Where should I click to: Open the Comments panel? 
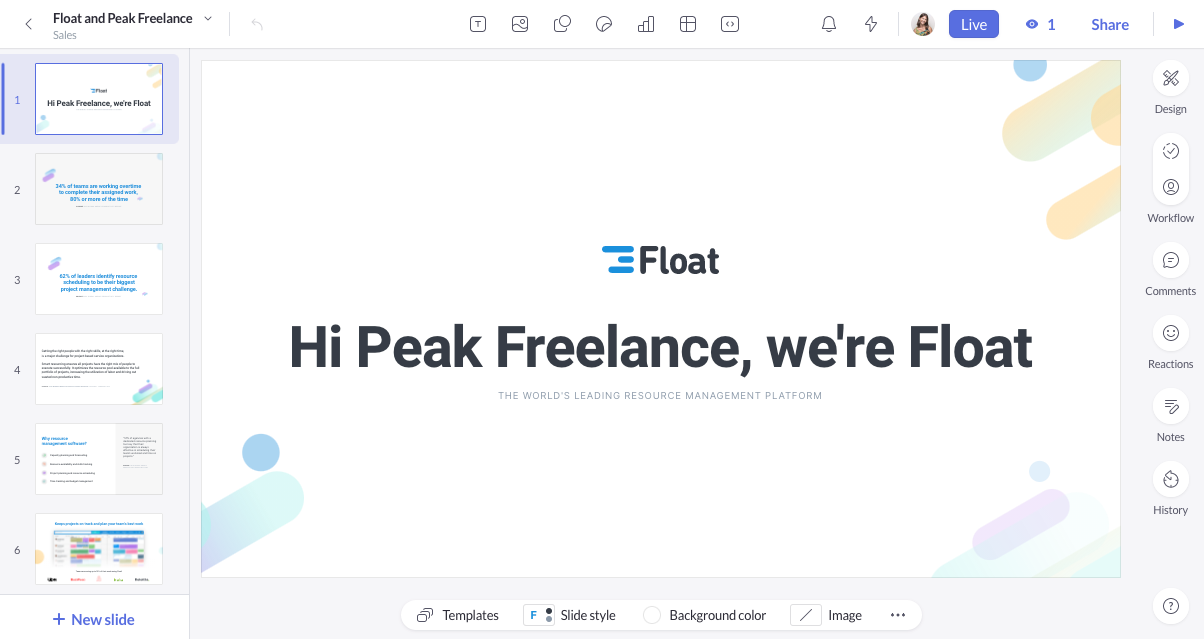tap(1170, 270)
